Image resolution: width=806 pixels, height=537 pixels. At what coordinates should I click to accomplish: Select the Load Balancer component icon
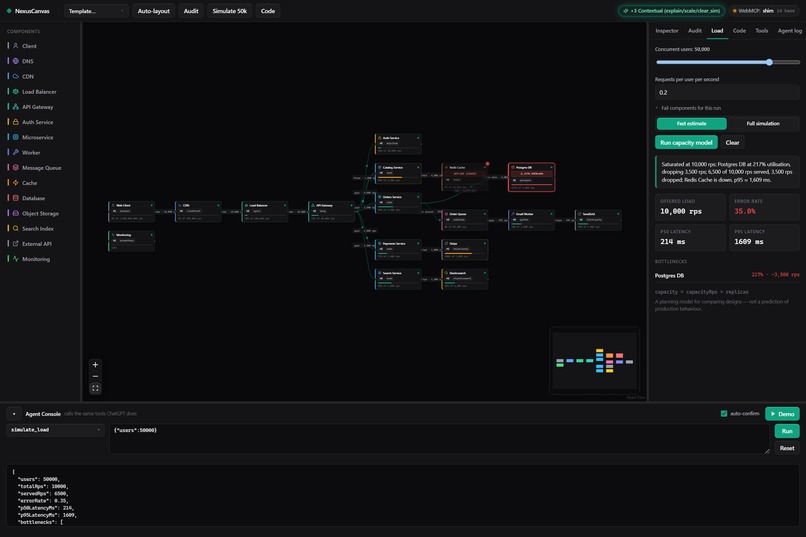tap(15, 91)
